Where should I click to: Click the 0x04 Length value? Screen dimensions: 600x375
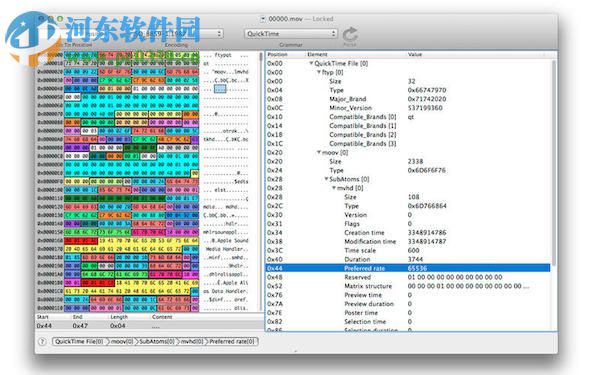(x=117, y=326)
